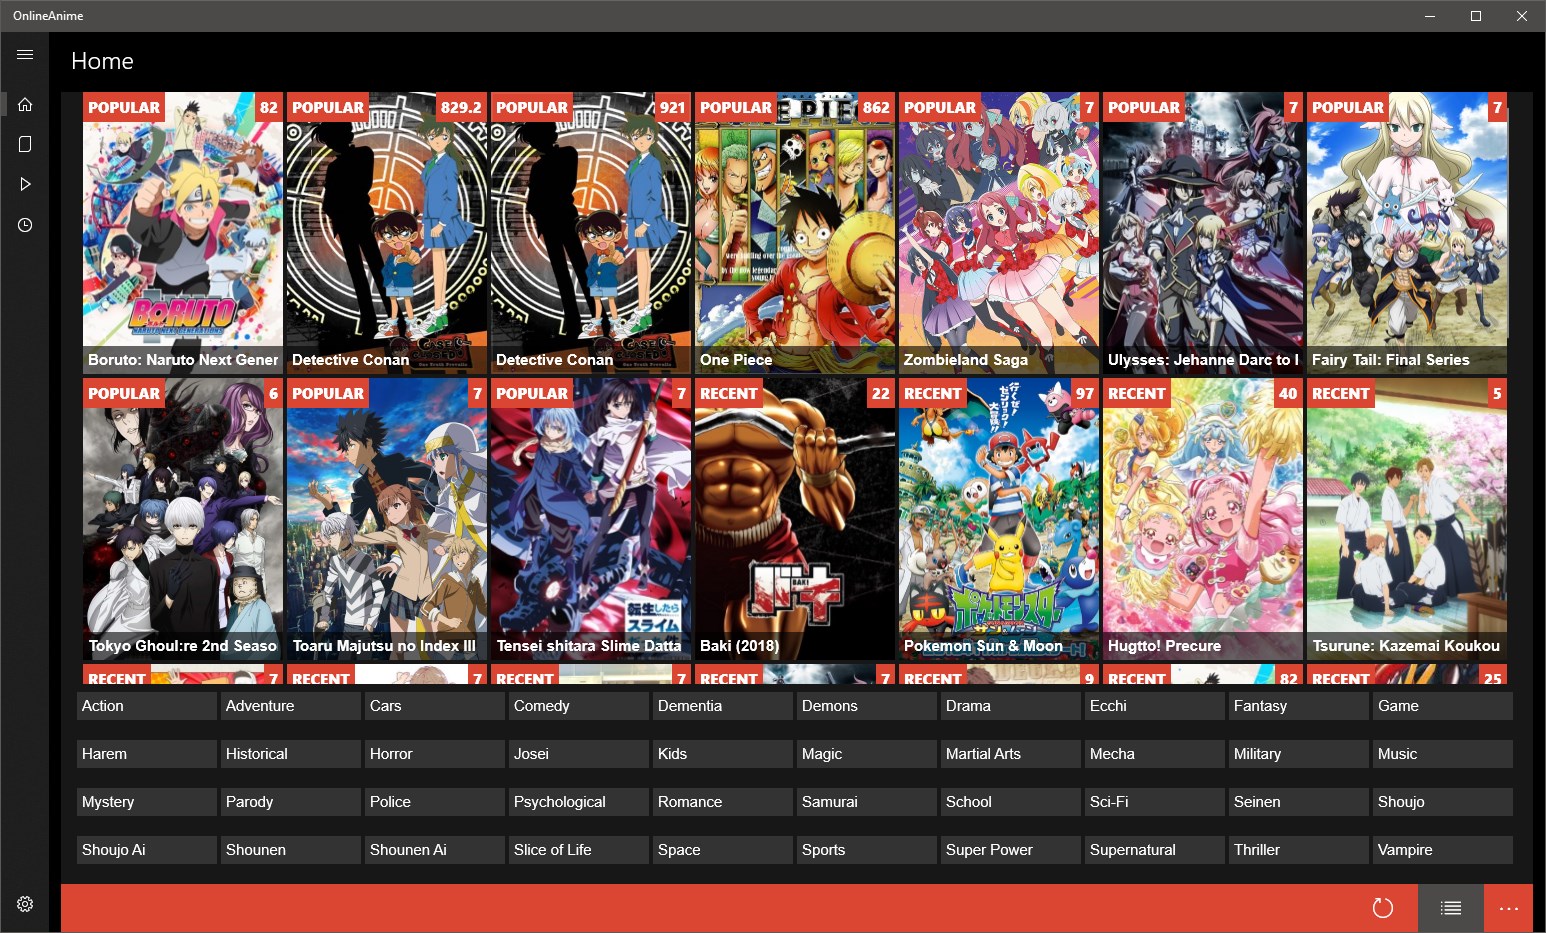Select the Drama genre button
Screen dimensions: 1546x933
1011,706
